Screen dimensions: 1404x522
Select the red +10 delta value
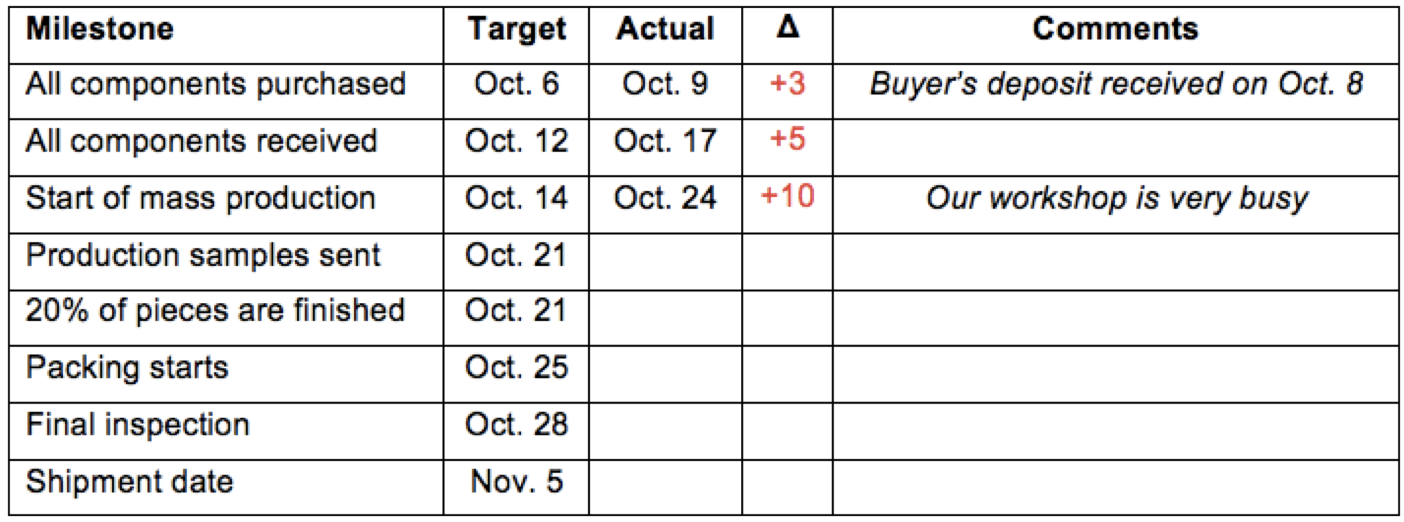pyautogui.click(x=787, y=197)
